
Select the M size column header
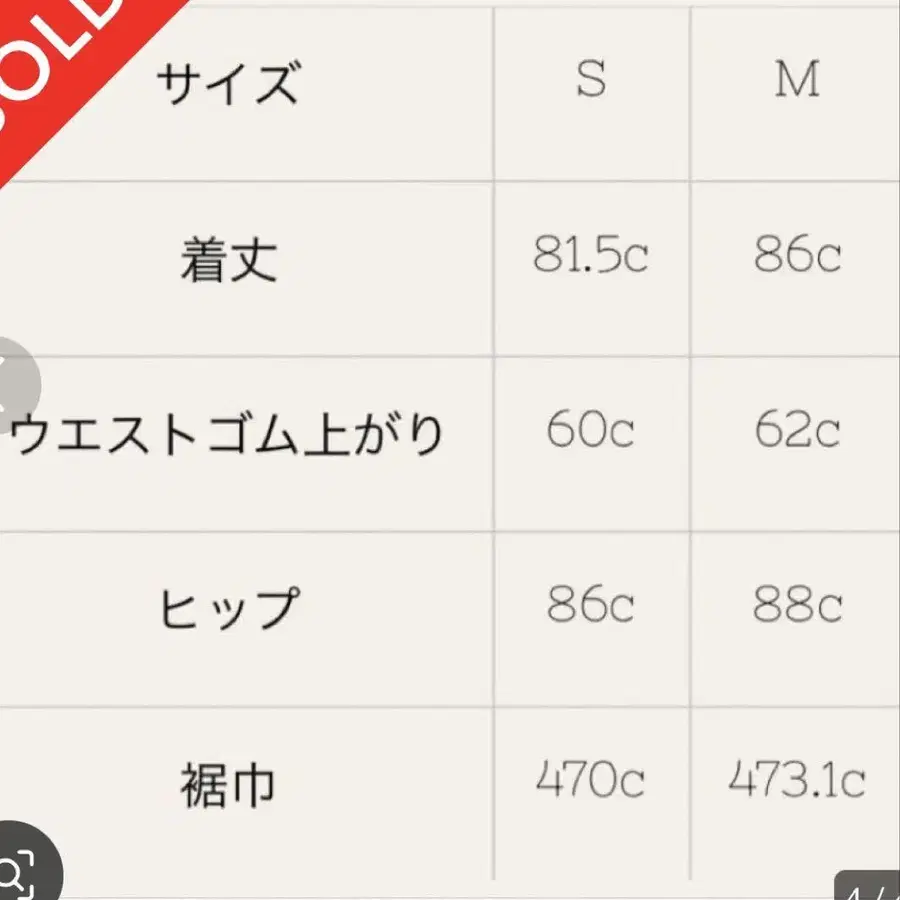click(797, 80)
